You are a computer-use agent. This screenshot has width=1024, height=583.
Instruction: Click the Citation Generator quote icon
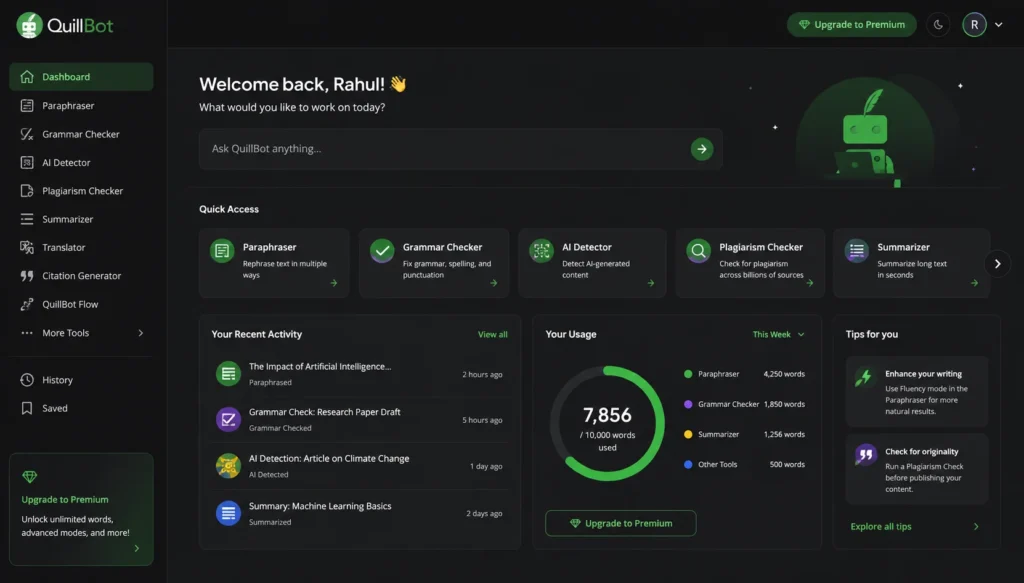point(27,276)
